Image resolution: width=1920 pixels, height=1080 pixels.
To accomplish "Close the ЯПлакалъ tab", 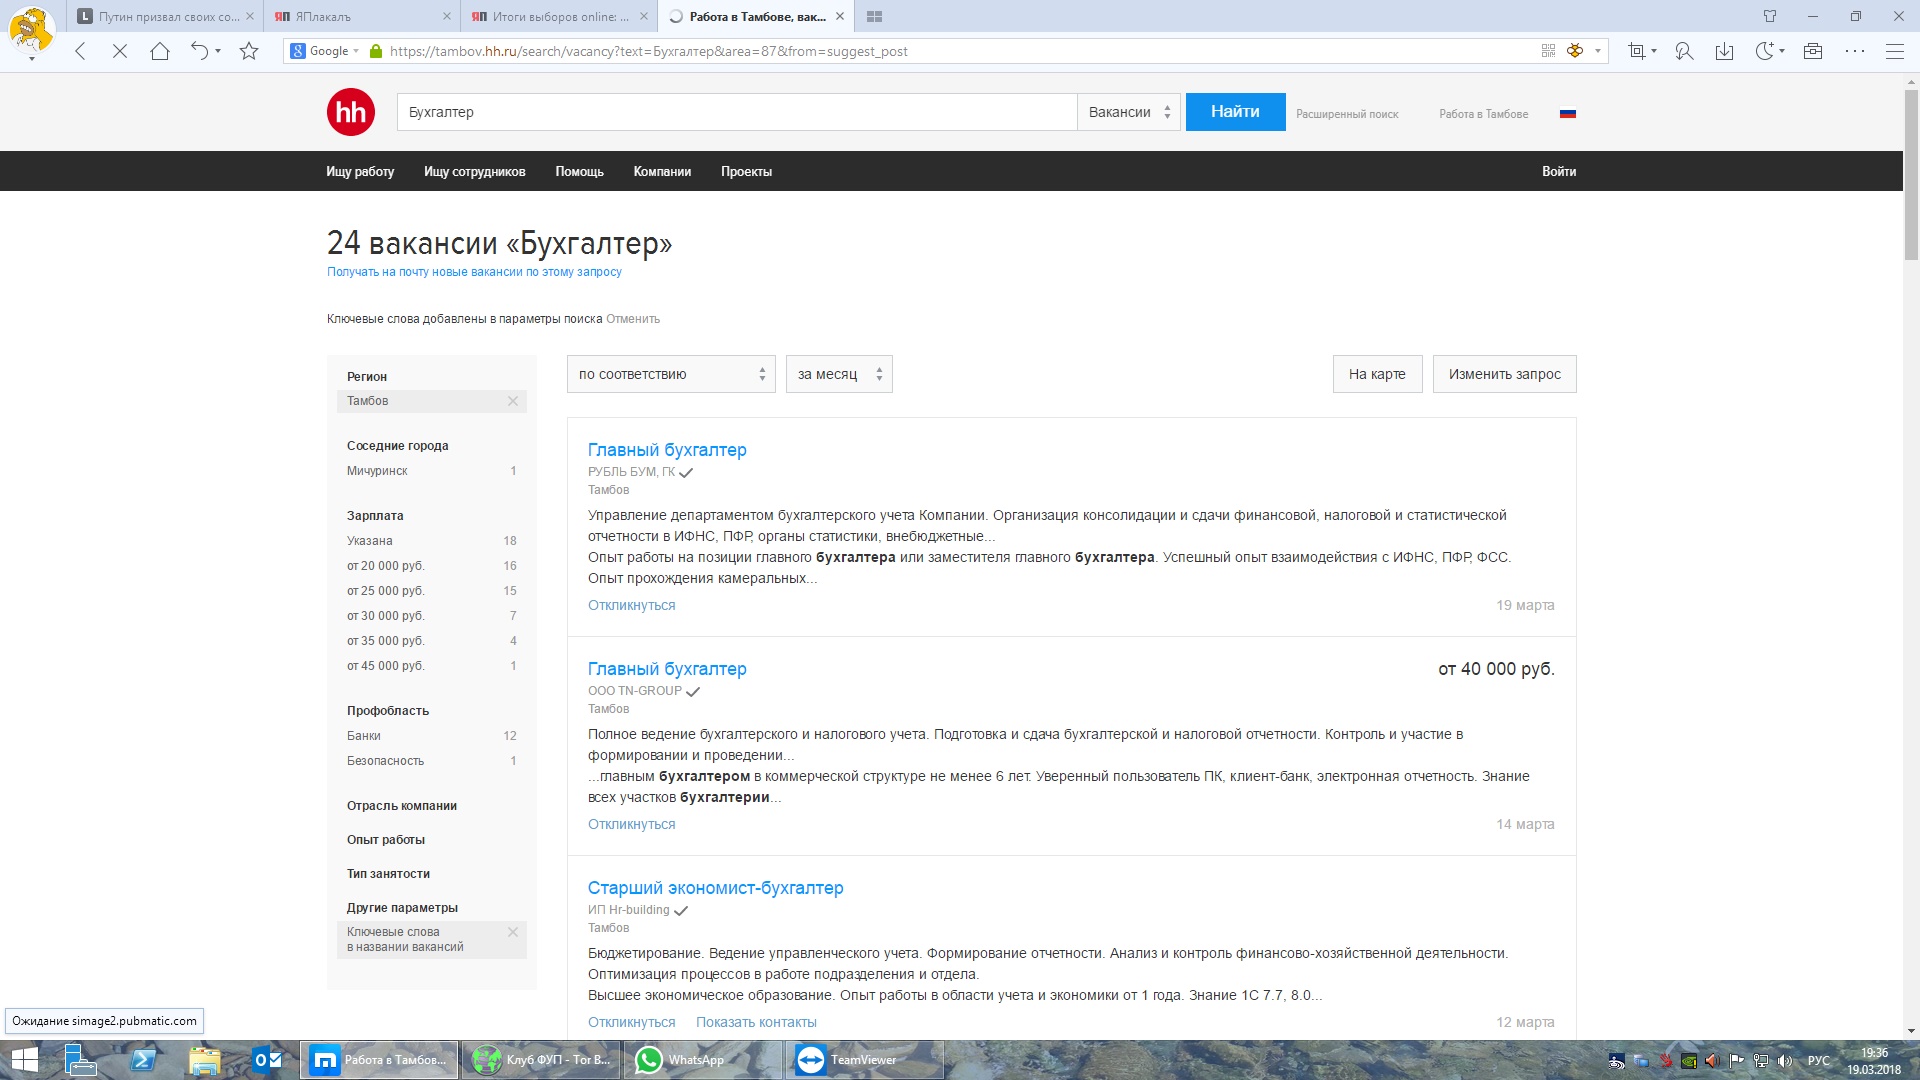I will tap(446, 17).
